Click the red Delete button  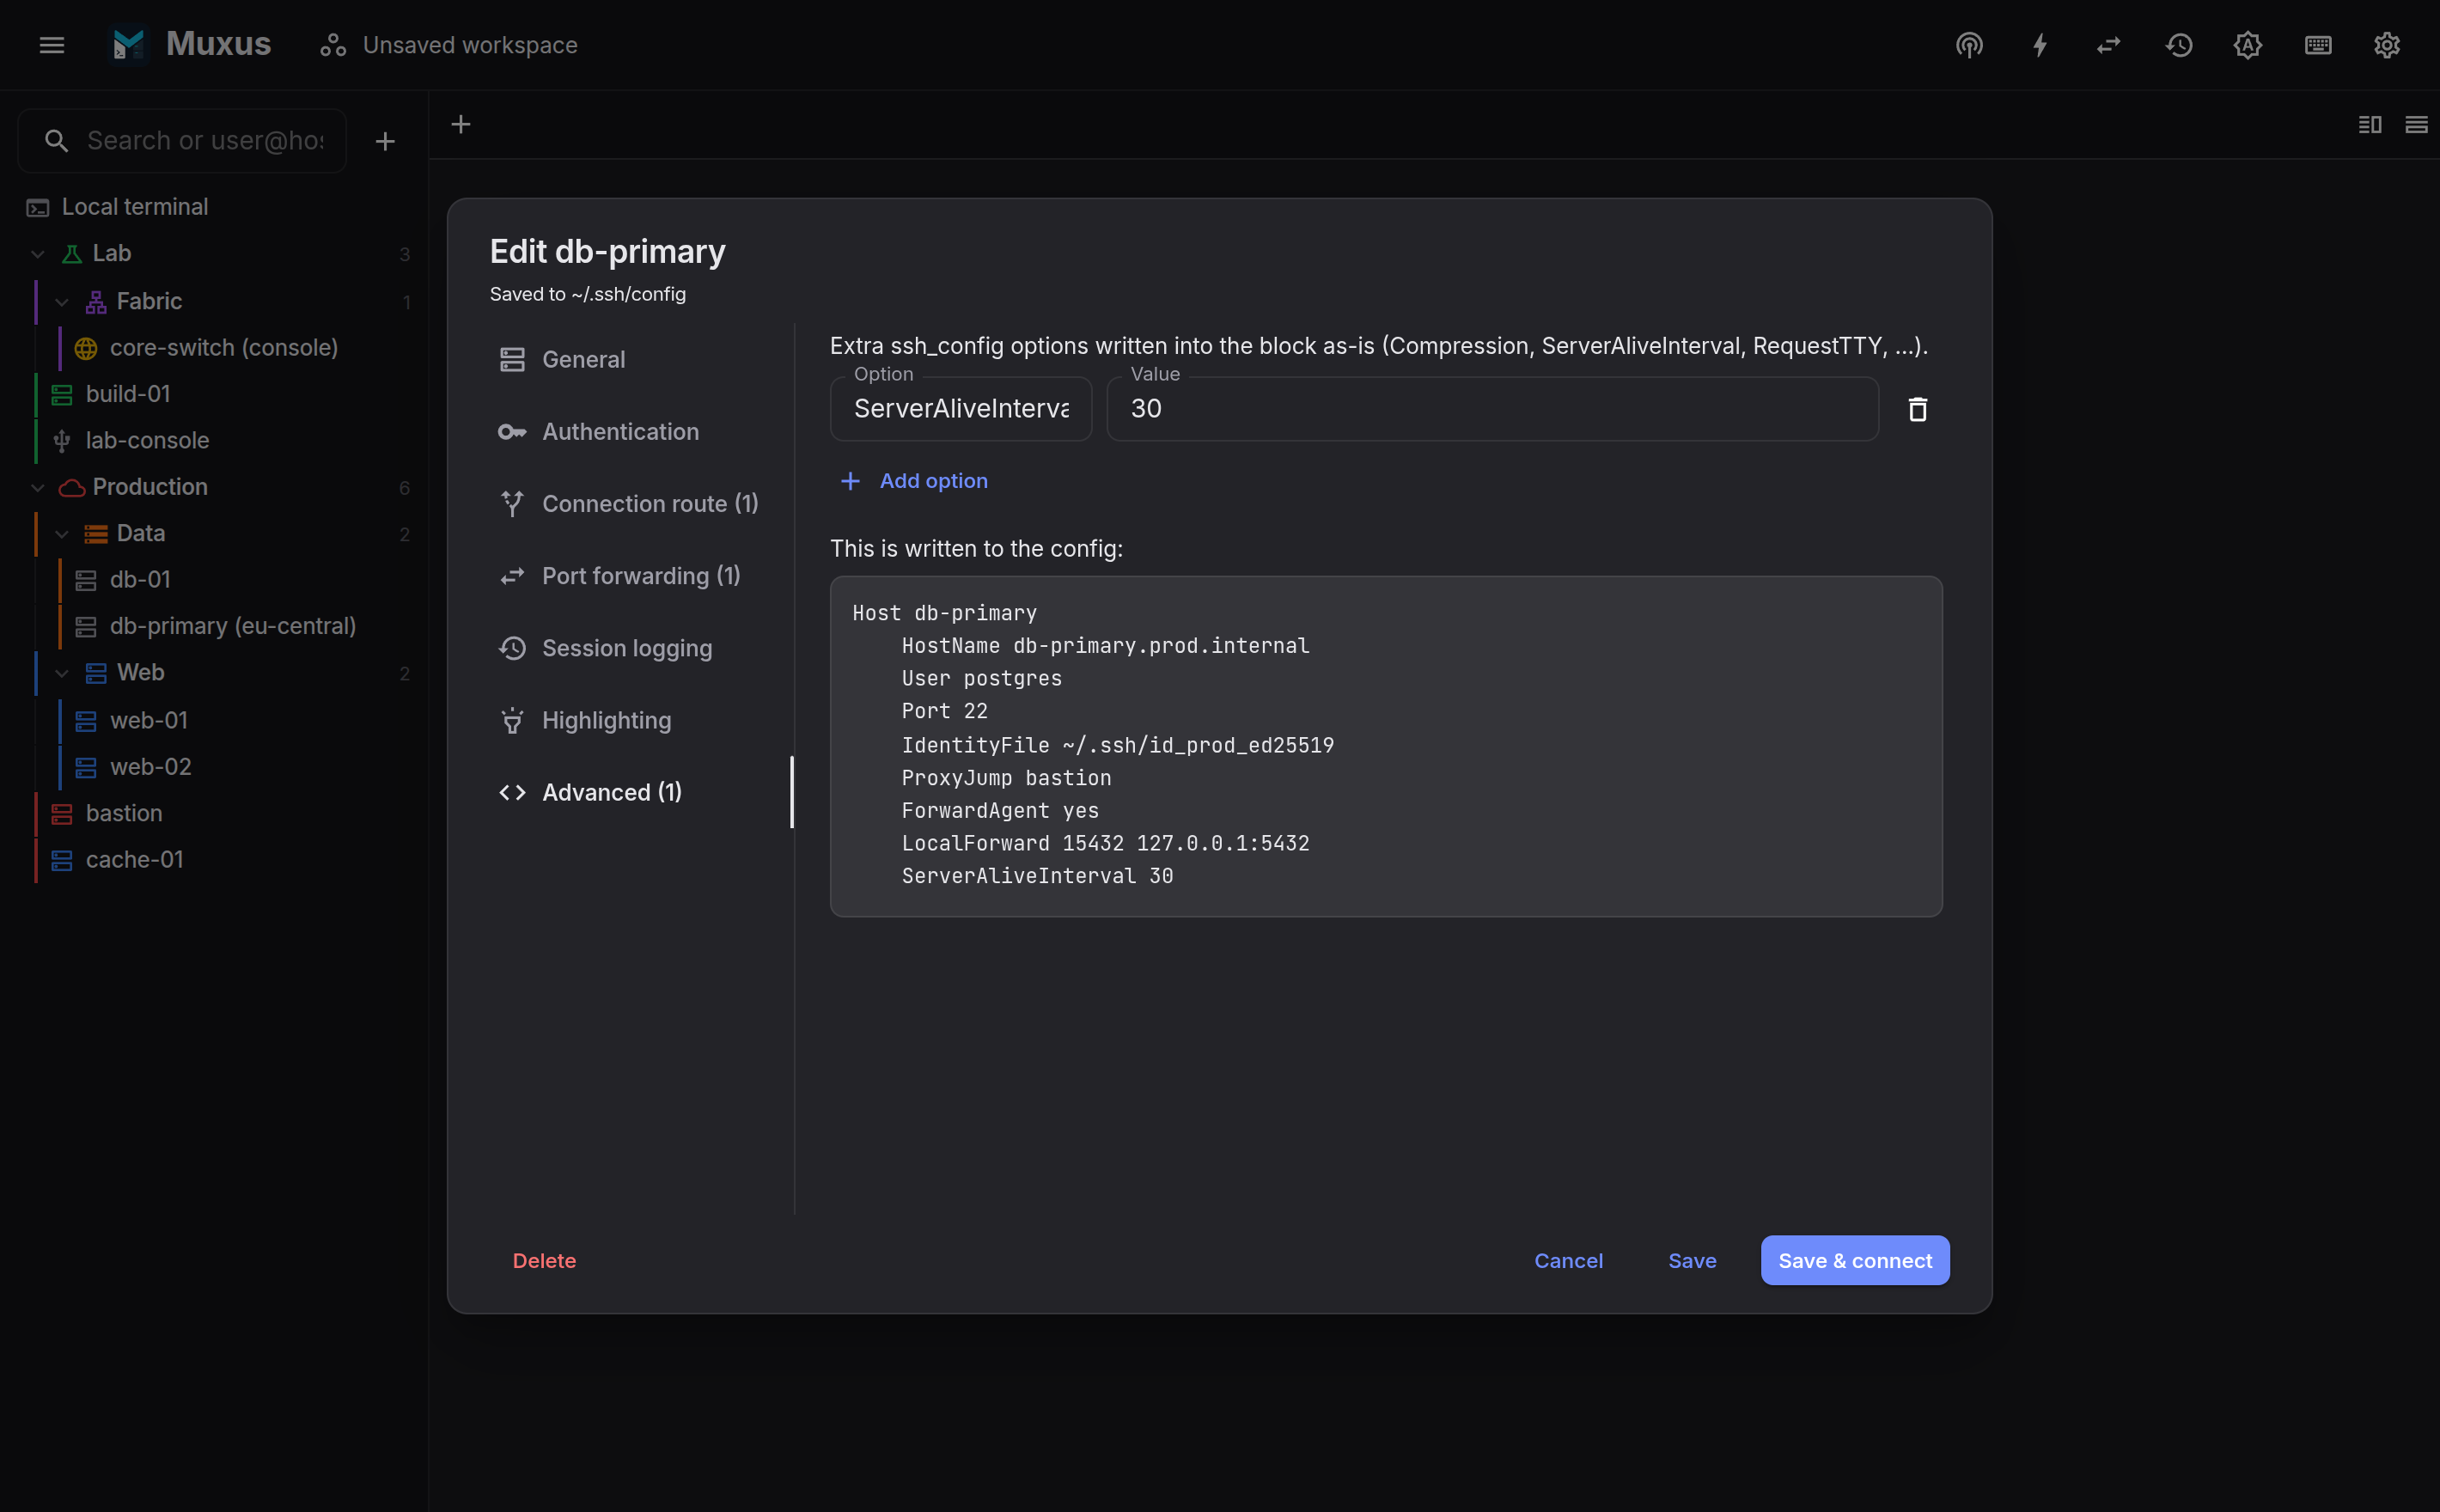coord(544,1261)
